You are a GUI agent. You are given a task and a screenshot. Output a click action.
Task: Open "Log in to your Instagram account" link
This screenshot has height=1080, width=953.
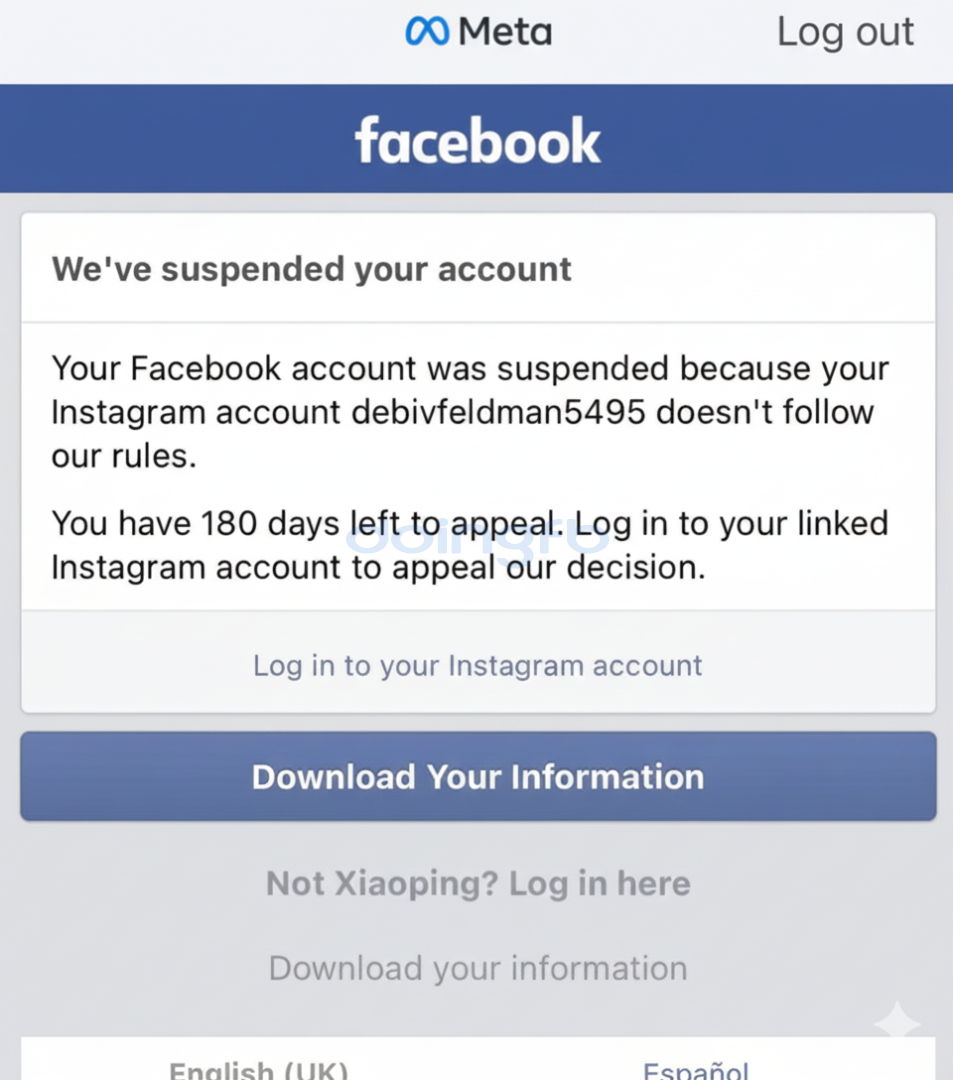click(x=477, y=665)
